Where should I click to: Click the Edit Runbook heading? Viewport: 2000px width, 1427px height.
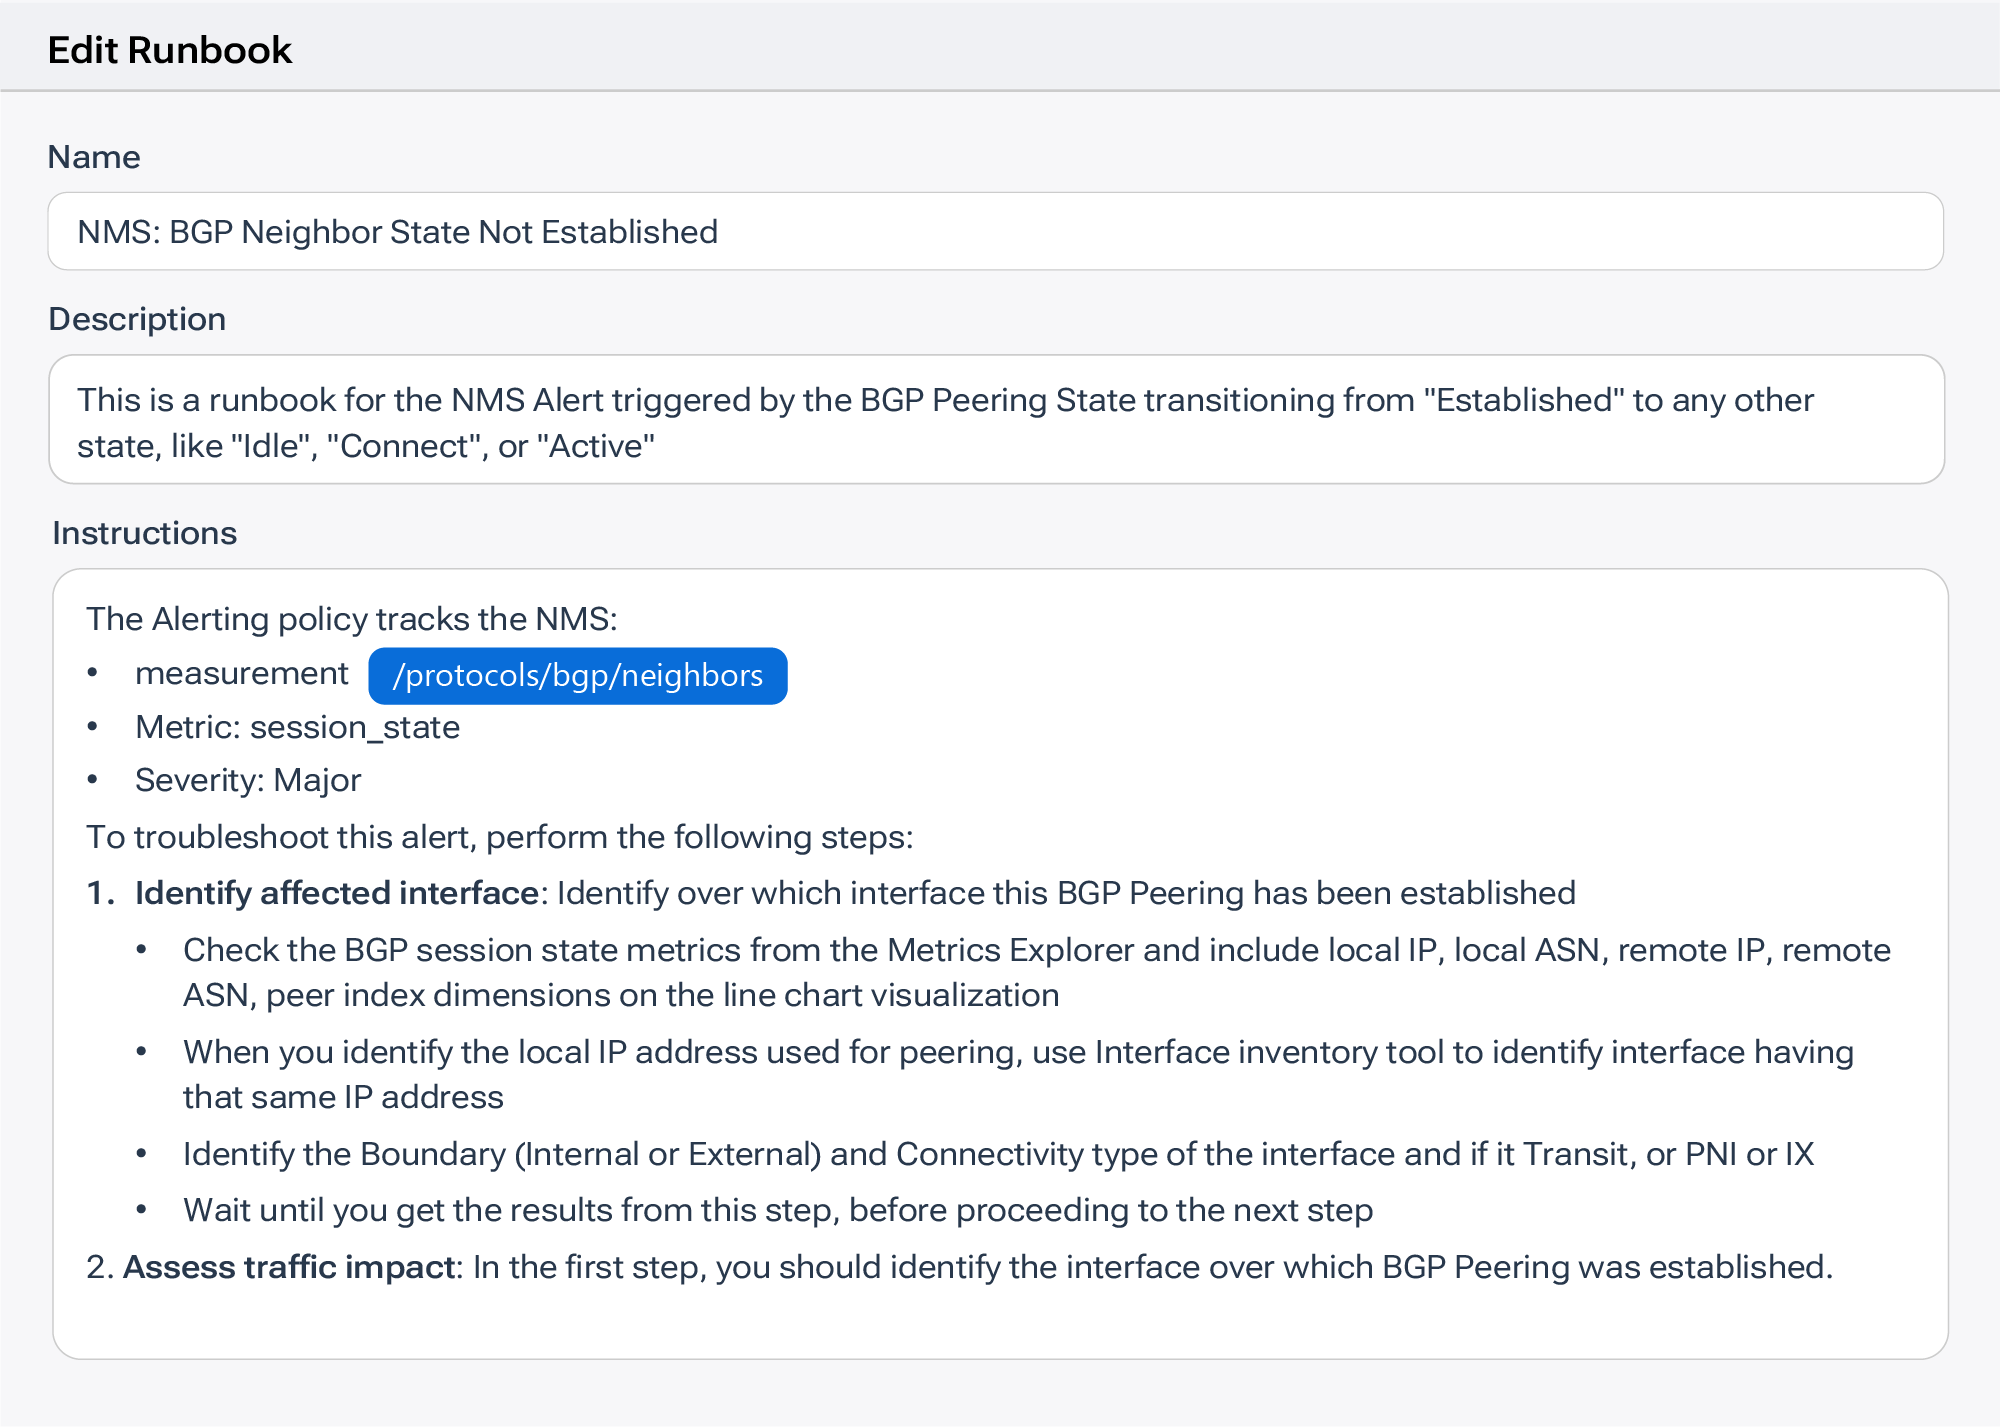pos(170,48)
